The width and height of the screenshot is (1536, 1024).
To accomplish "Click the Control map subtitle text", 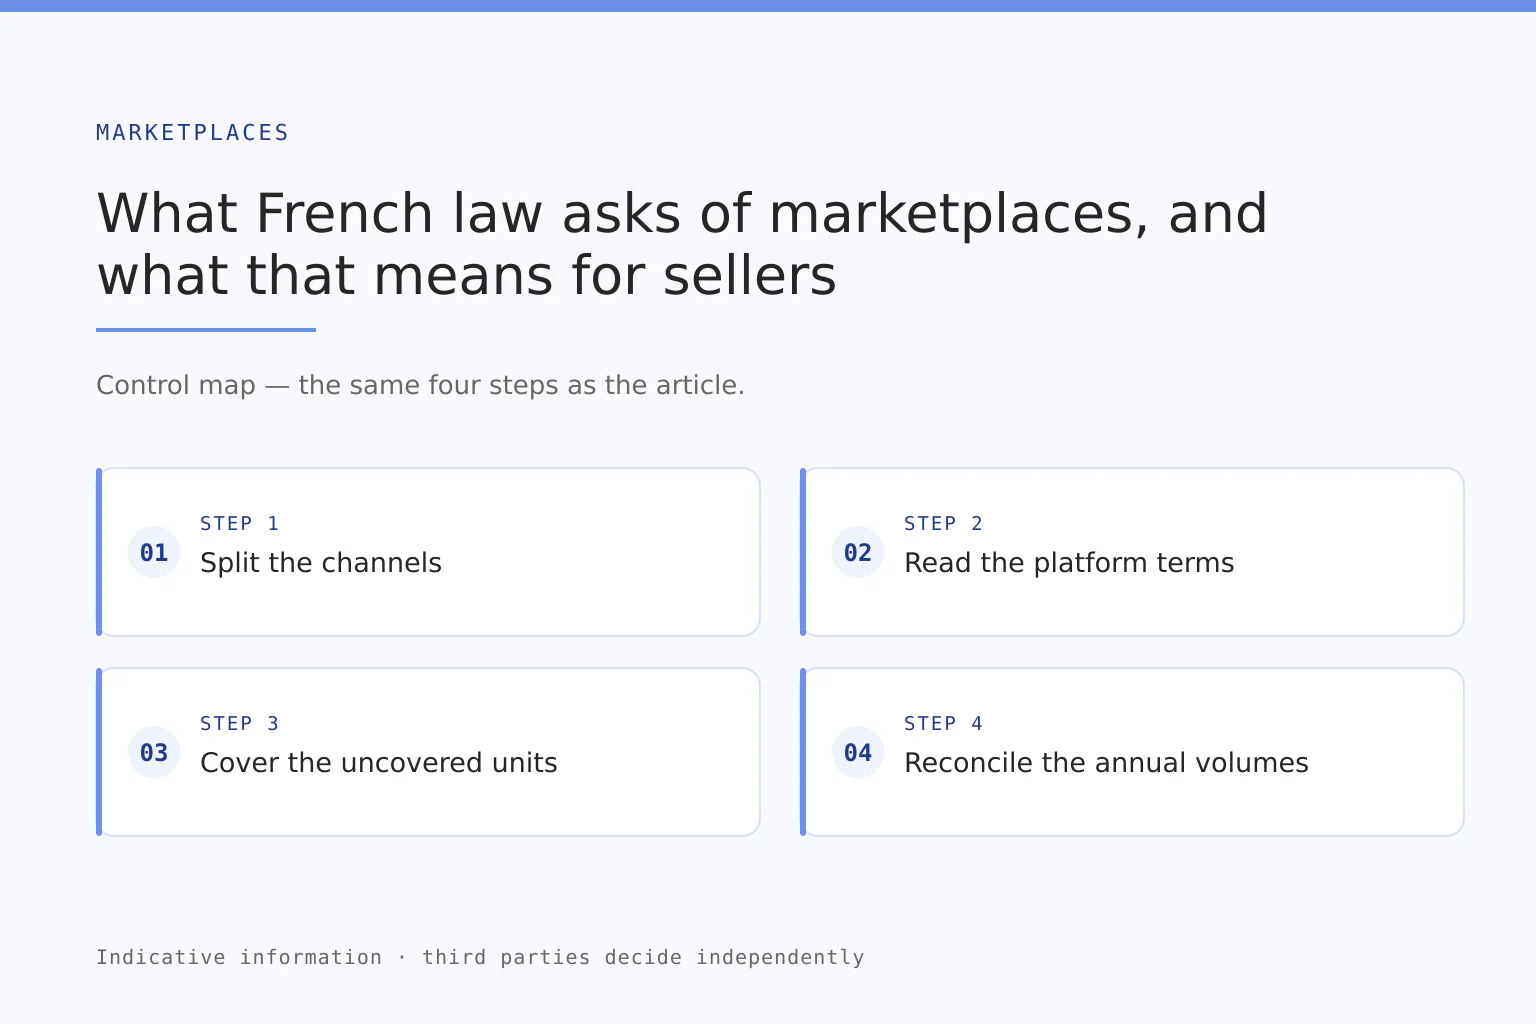I will [x=420, y=385].
